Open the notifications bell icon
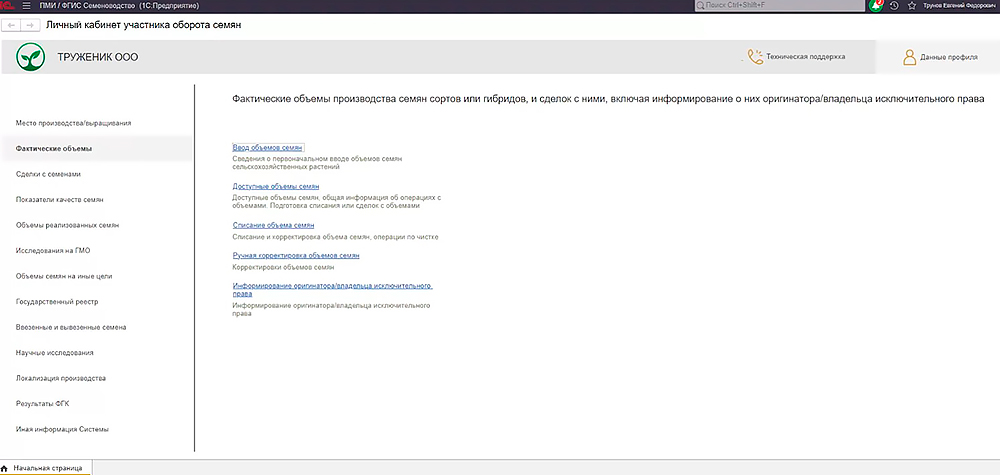Screen dimensions: 1000x475 pos(877,6)
